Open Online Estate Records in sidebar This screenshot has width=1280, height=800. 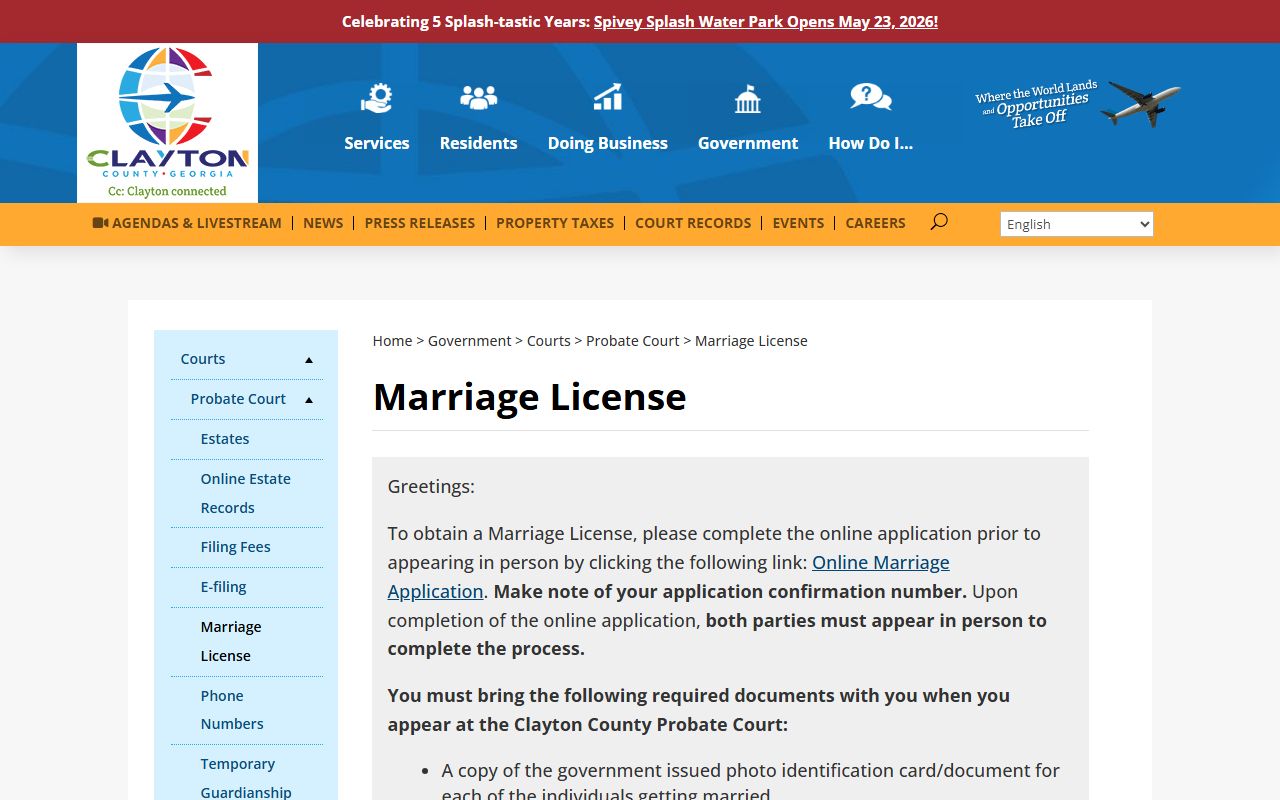pos(246,493)
